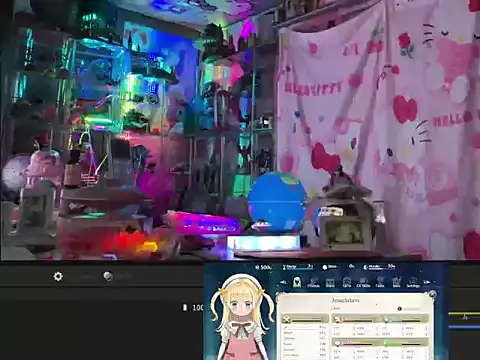Select the crossed swords stats section header
480x360 pixels.
coord(304,320)
